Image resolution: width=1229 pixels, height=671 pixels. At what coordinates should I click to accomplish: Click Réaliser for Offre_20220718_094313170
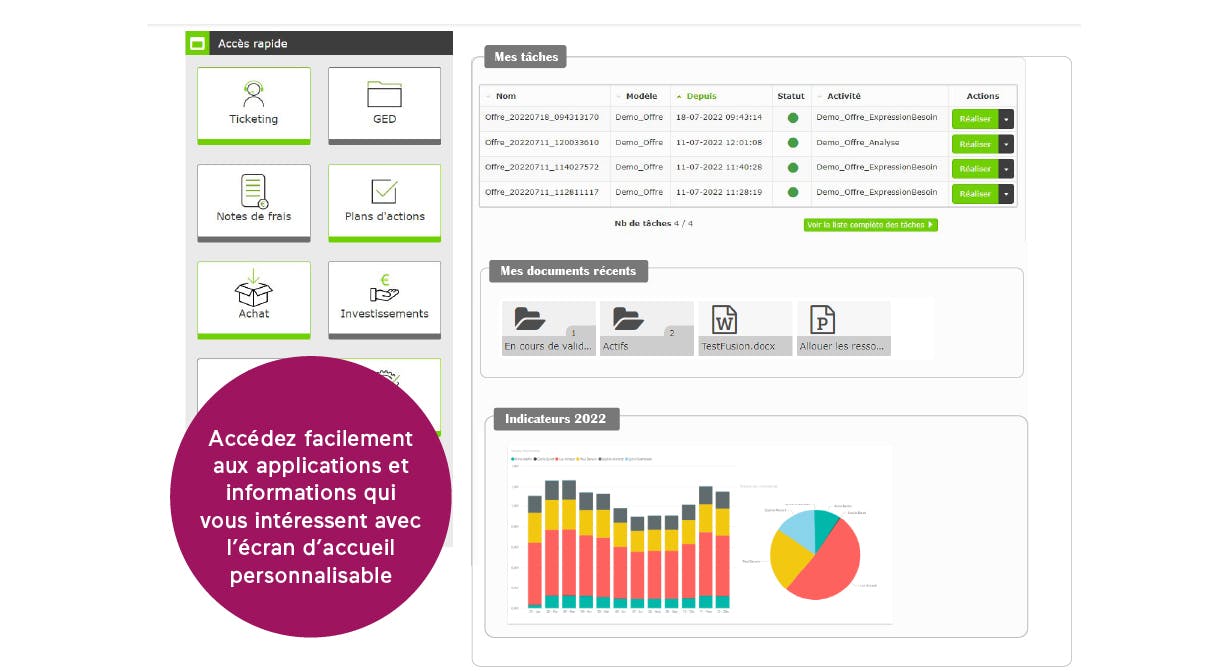tap(975, 118)
